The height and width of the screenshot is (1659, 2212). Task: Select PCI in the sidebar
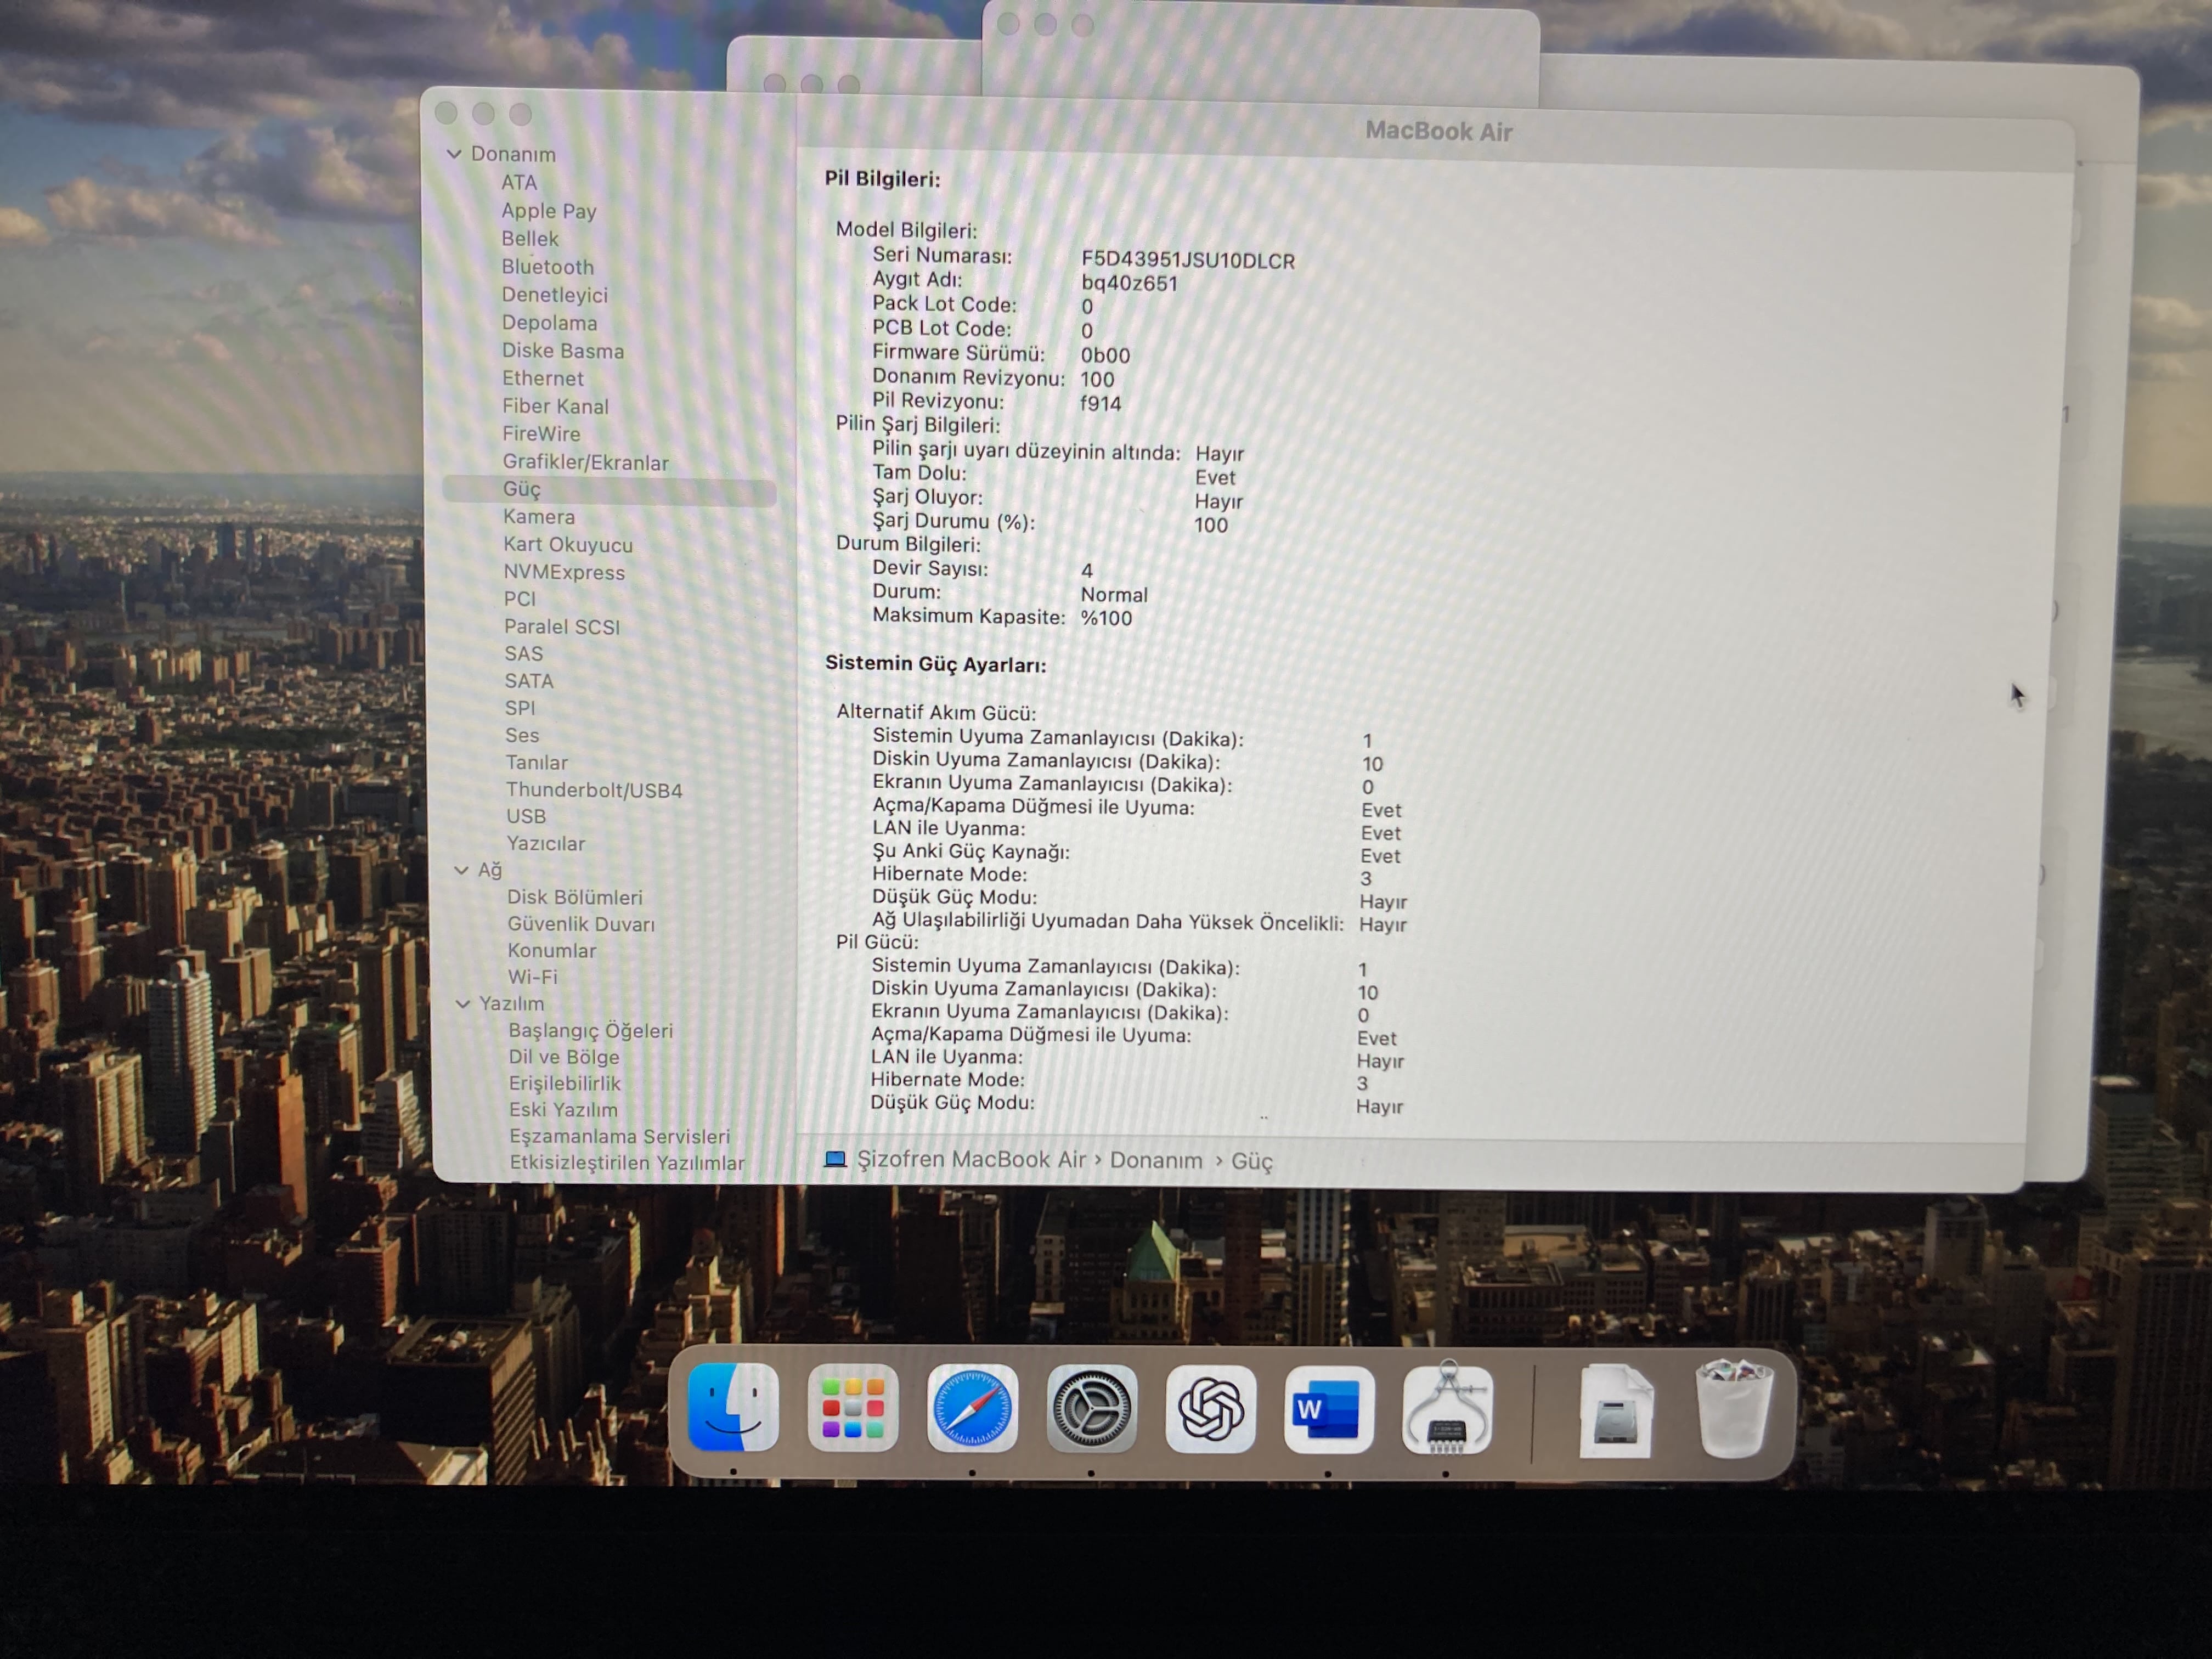coord(520,599)
